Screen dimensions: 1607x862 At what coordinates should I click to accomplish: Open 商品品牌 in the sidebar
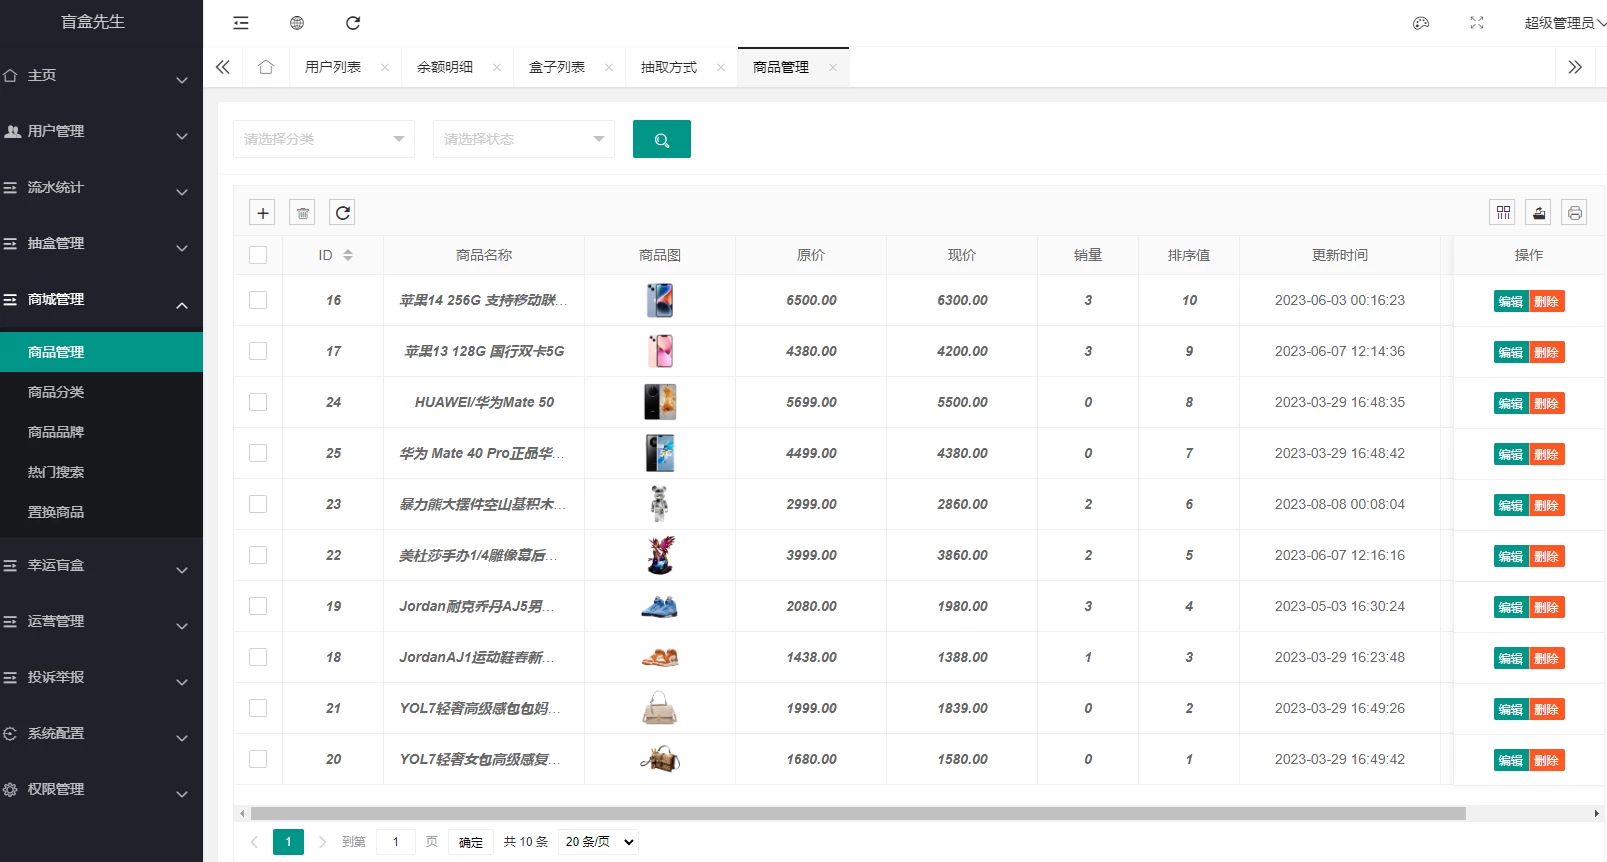click(101, 432)
